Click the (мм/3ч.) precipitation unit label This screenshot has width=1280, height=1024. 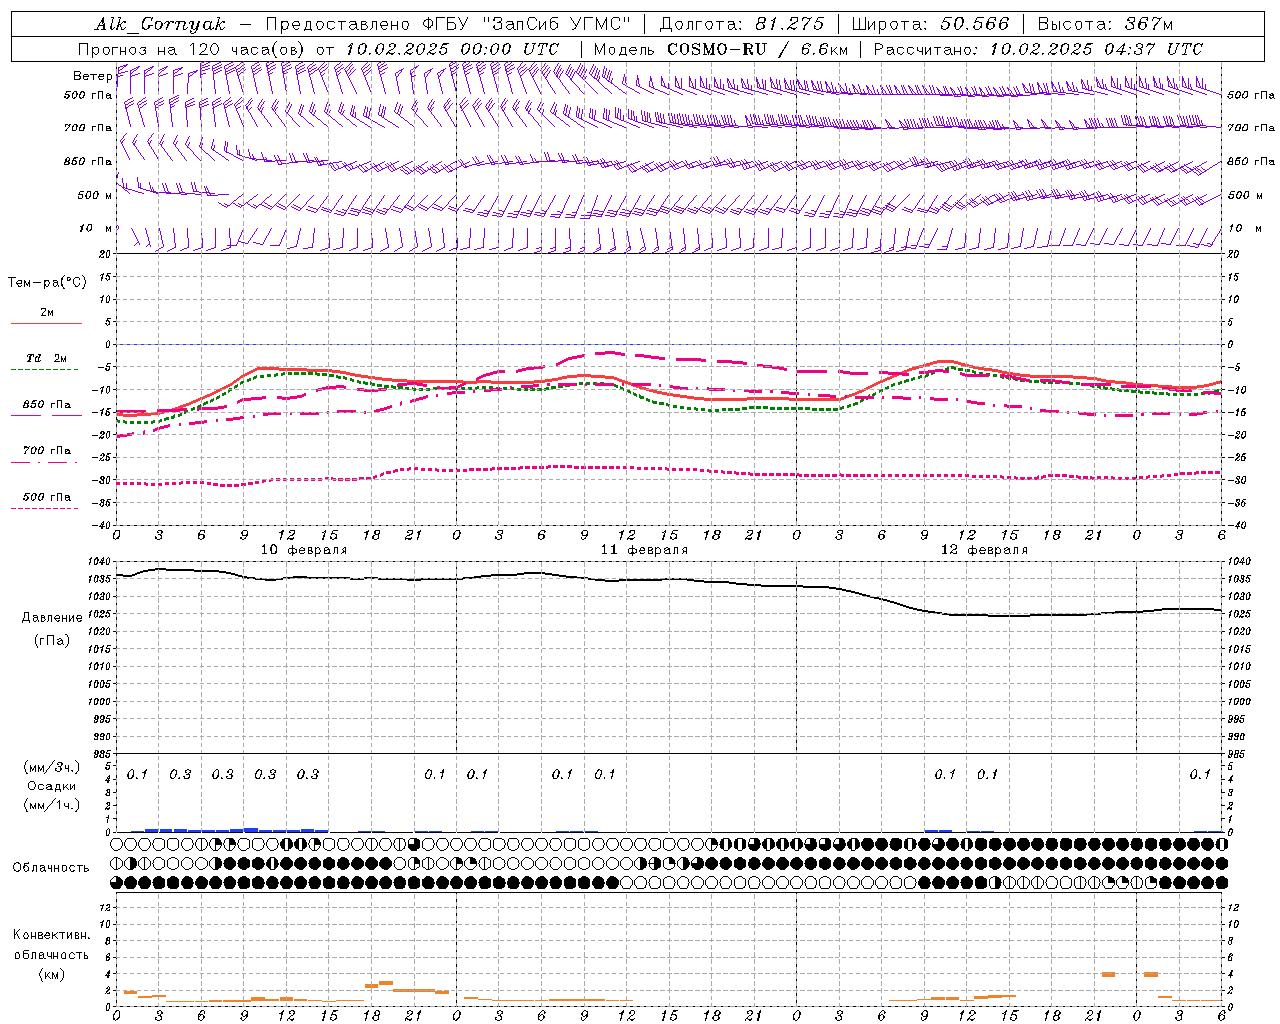52,767
